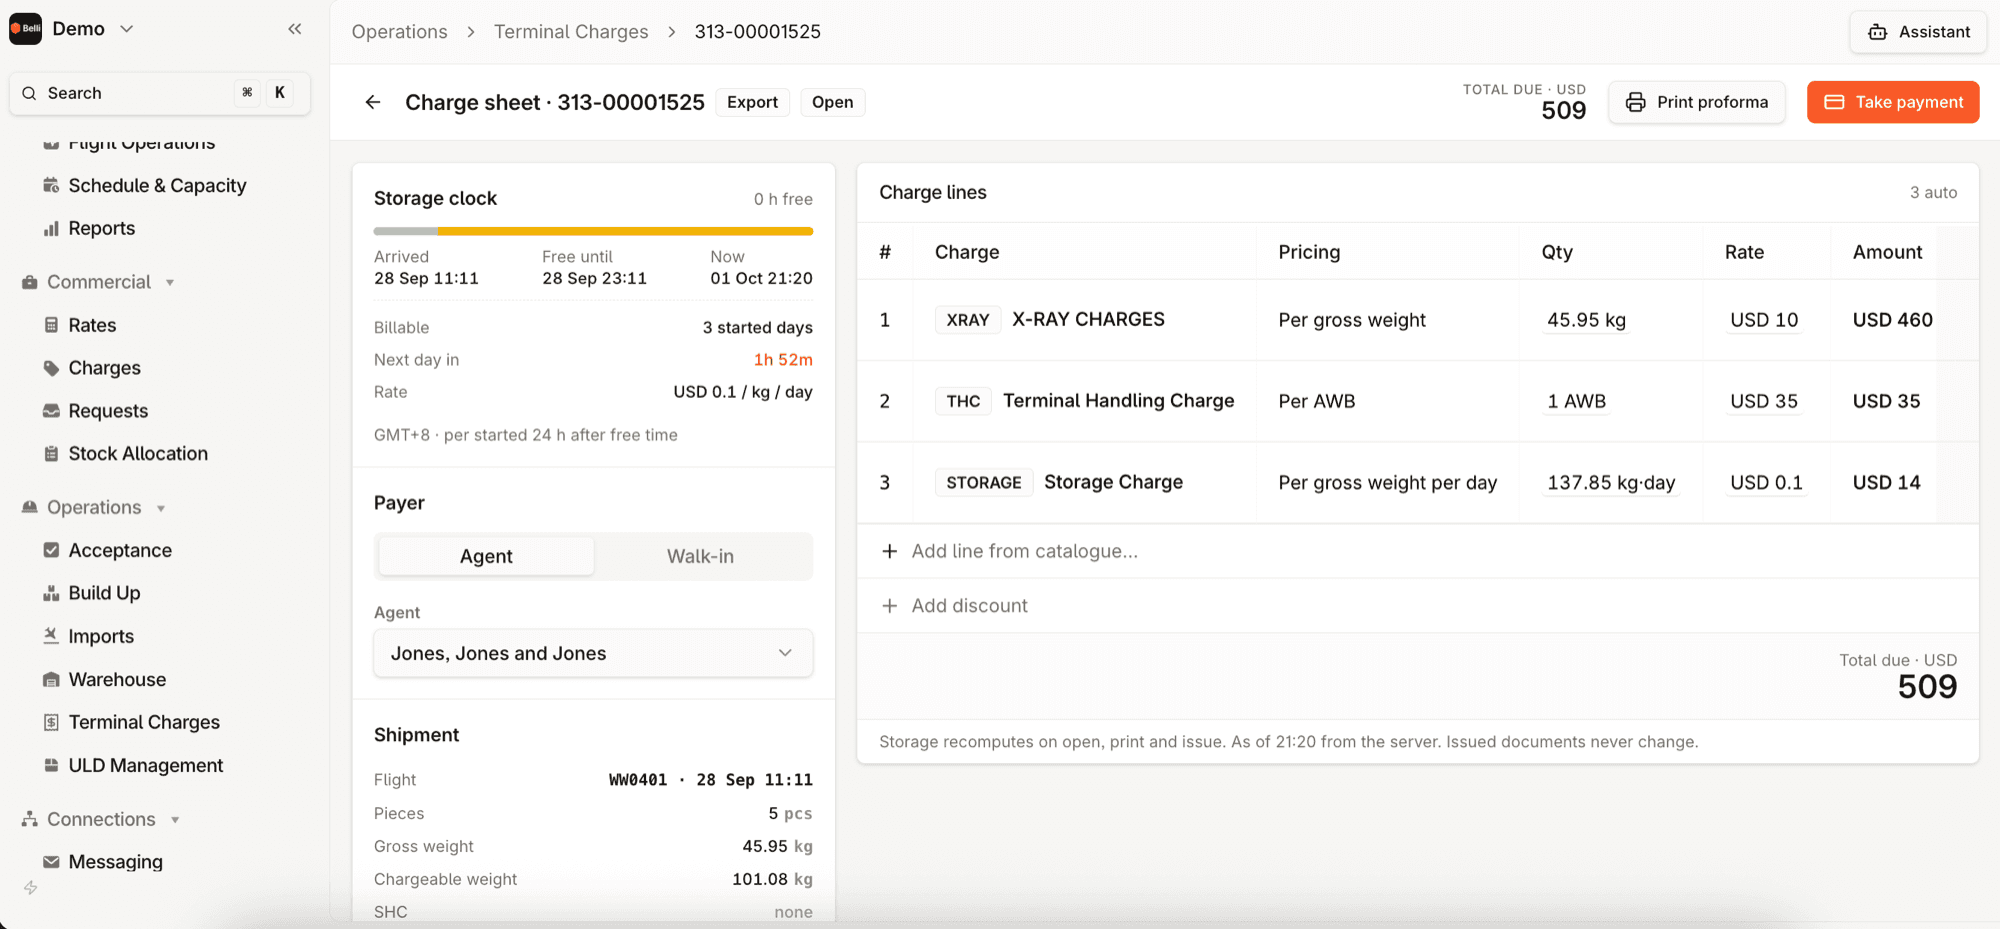Image resolution: width=2000 pixels, height=929 pixels.
Task: Open Warehouse from sidebar menu
Action: coord(117,679)
